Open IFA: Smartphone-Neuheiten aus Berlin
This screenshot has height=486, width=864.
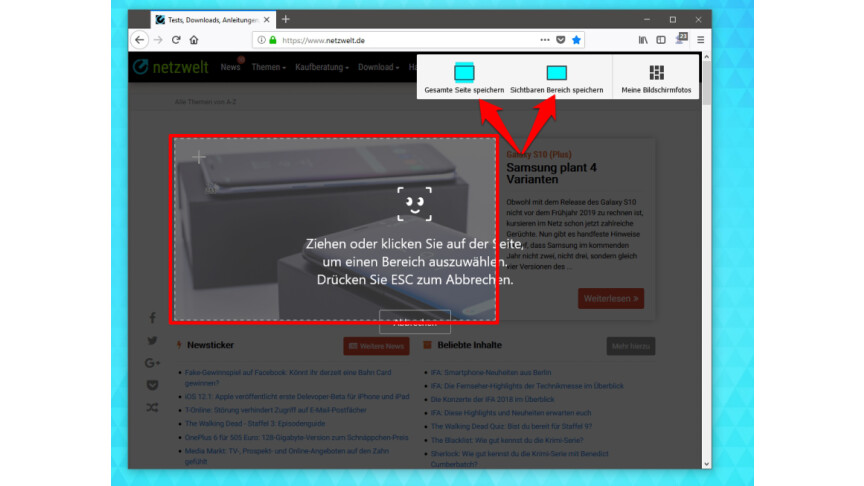click(490, 372)
